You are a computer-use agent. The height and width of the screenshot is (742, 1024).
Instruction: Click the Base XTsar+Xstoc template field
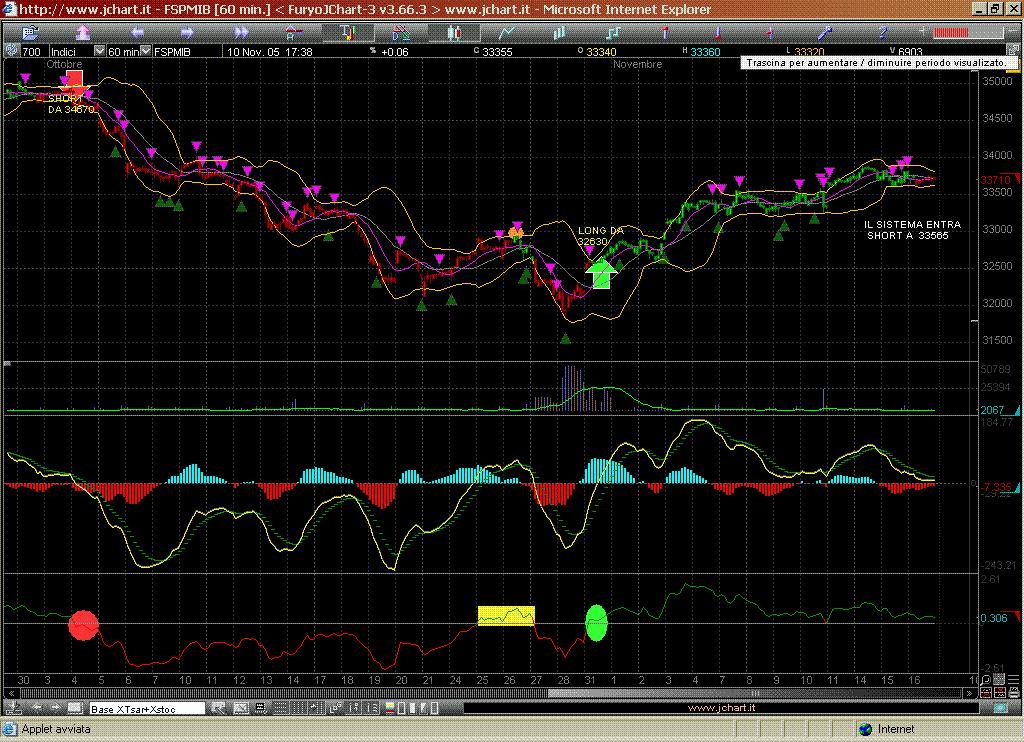[147, 709]
